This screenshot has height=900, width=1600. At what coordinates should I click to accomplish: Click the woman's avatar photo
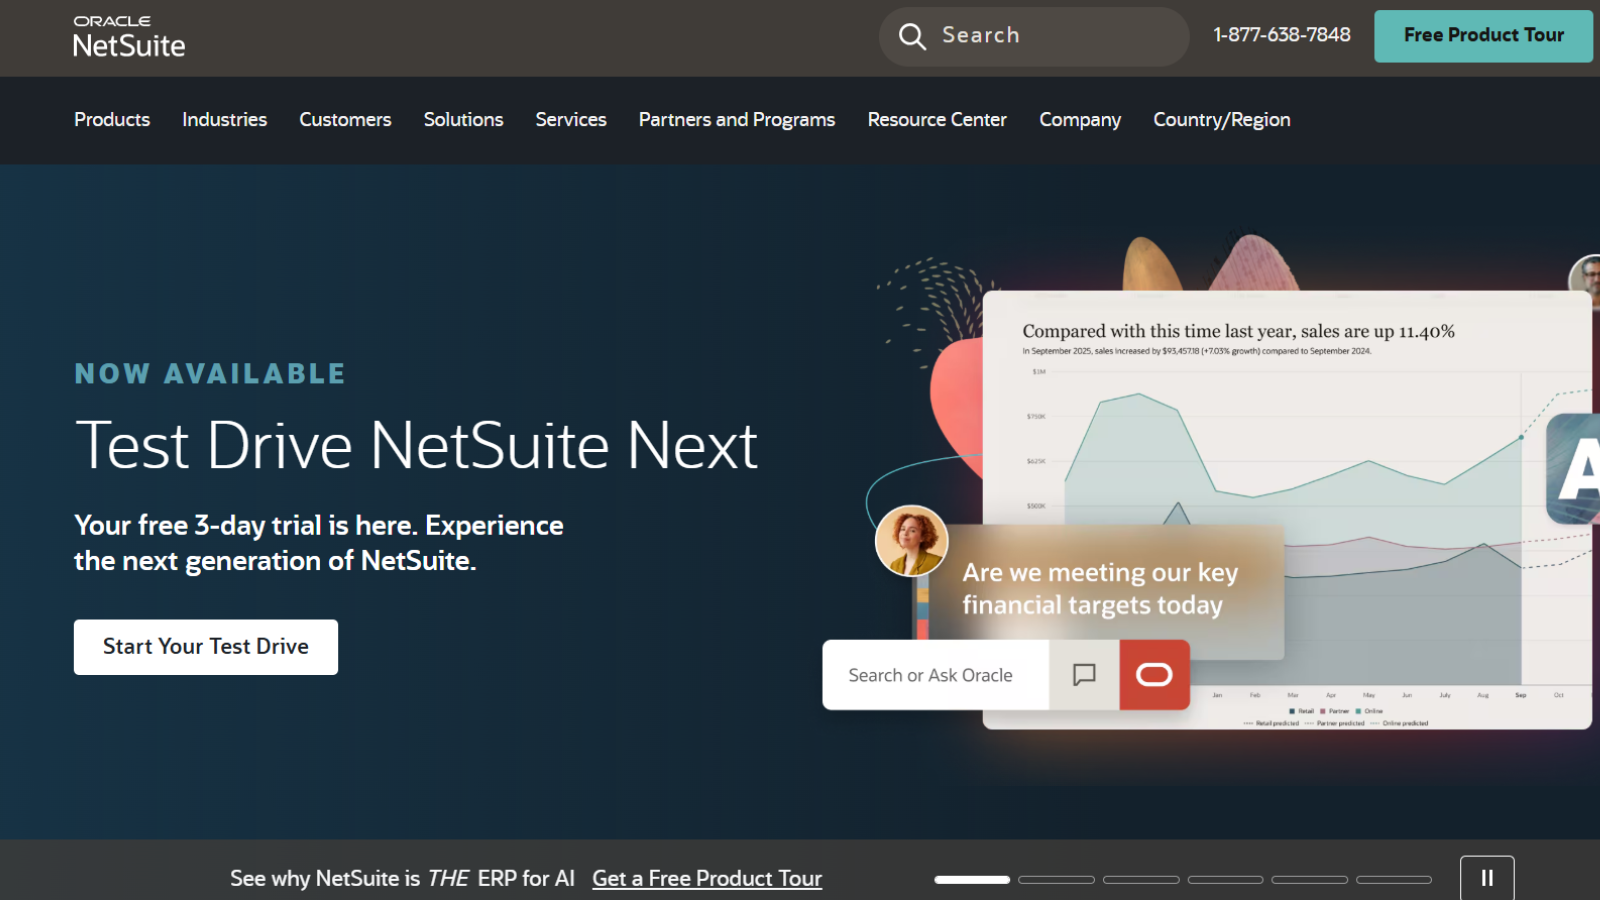tap(911, 541)
